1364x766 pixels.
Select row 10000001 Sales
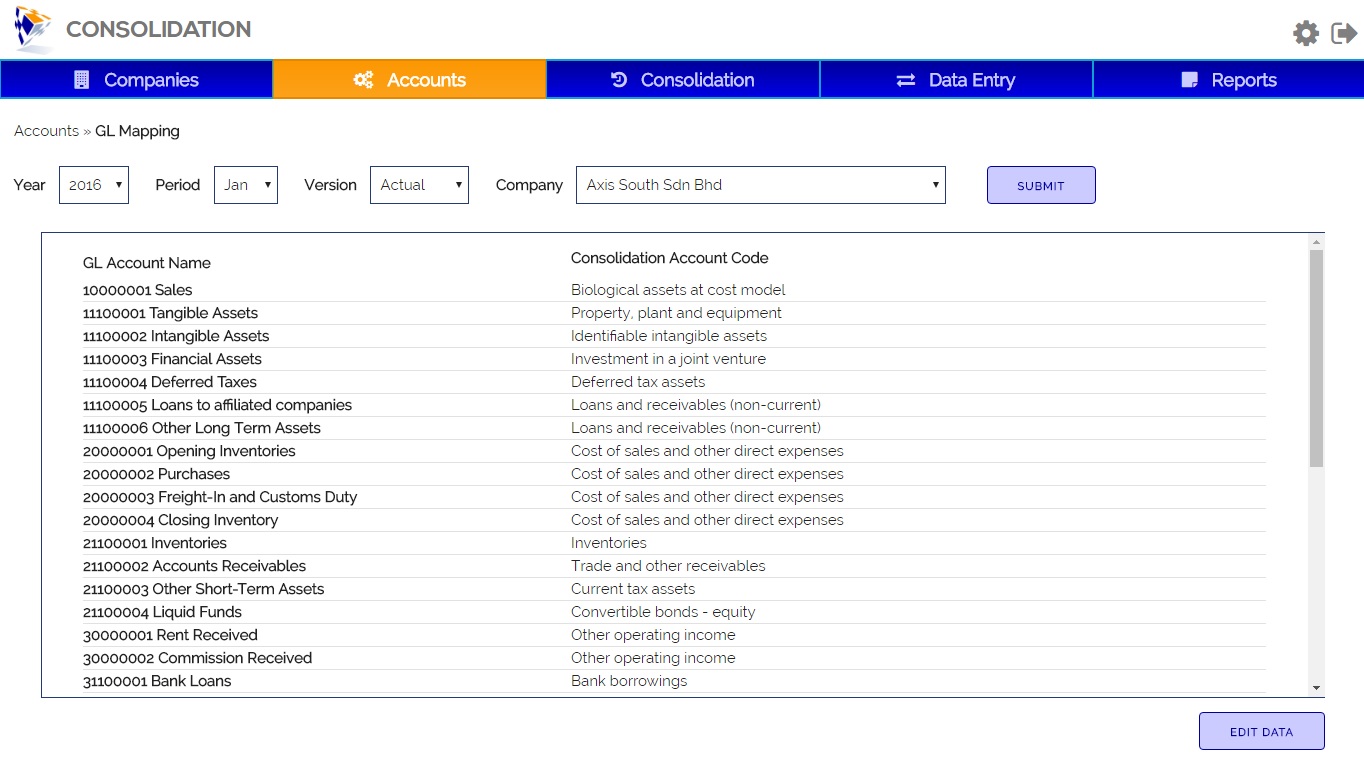674,290
